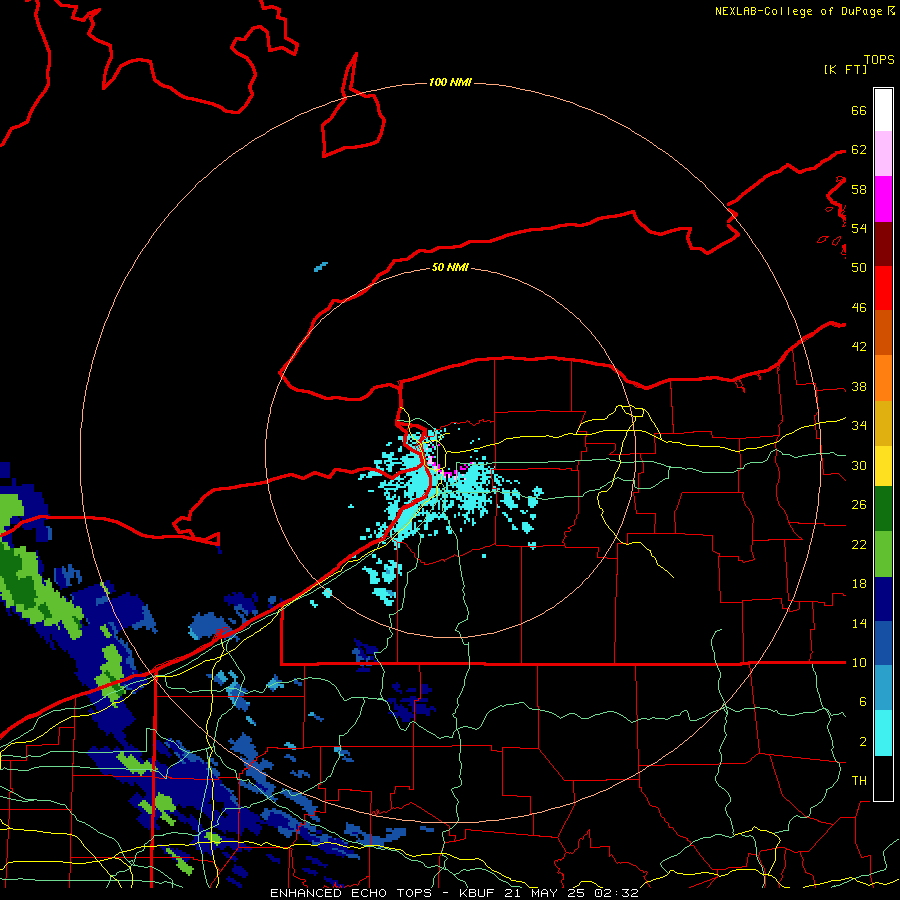Image resolution: width=900 pixels, height=900 pixels.
Task: Click the cyan legend swatch
Action: point(883,733)
